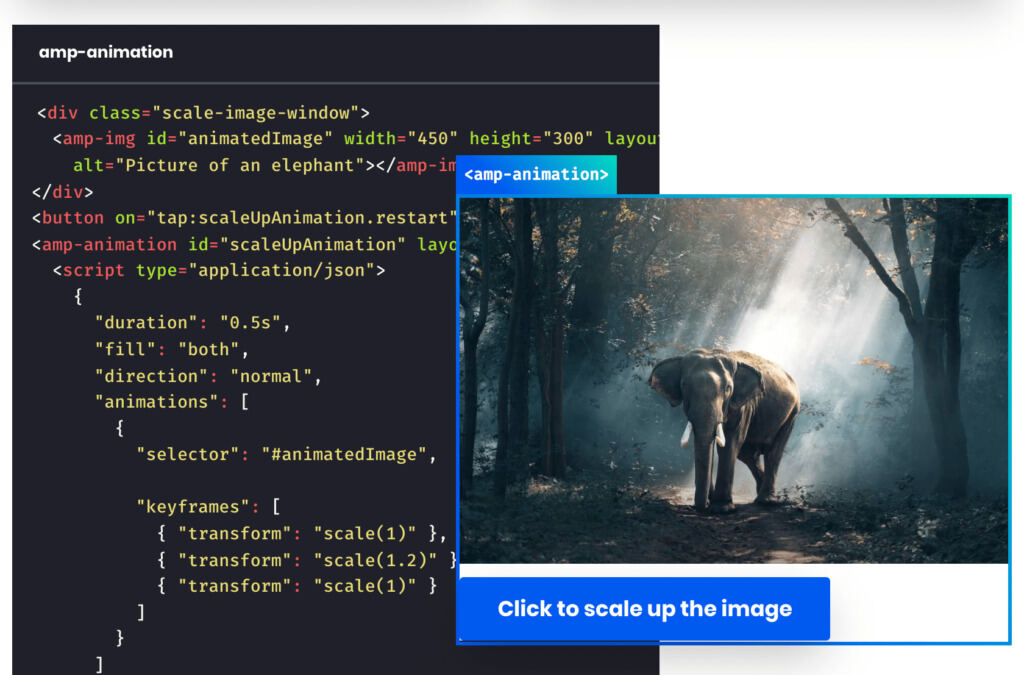Click the first "scale(1)" keyframe line
Screen dimensions: 1024x675
coord(296,533)
